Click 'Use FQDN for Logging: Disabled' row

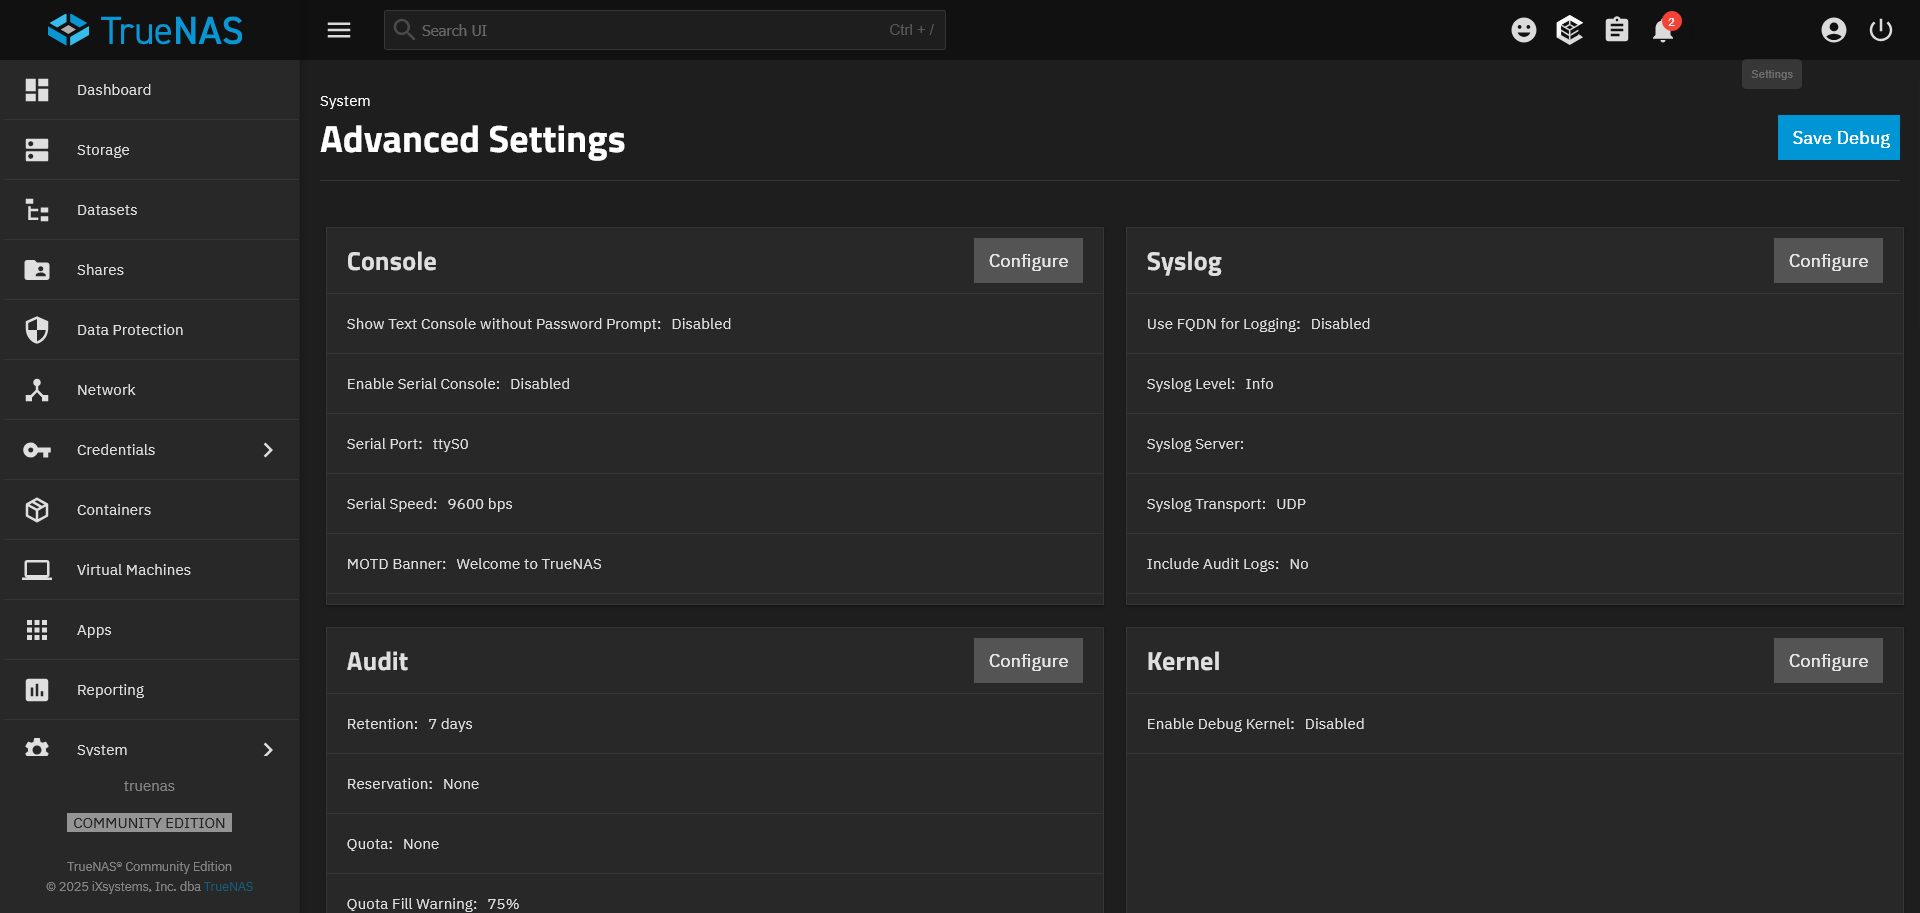point(1514,324)
